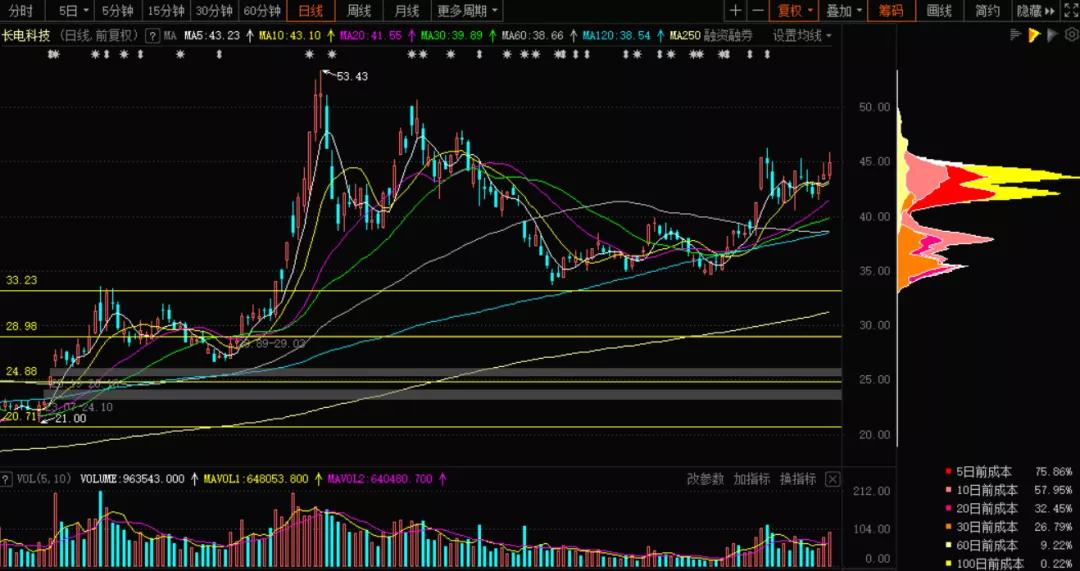Click the stock name 长电科技
Image resolution: width=1080 pixels, height=571 pixels.
25,35
